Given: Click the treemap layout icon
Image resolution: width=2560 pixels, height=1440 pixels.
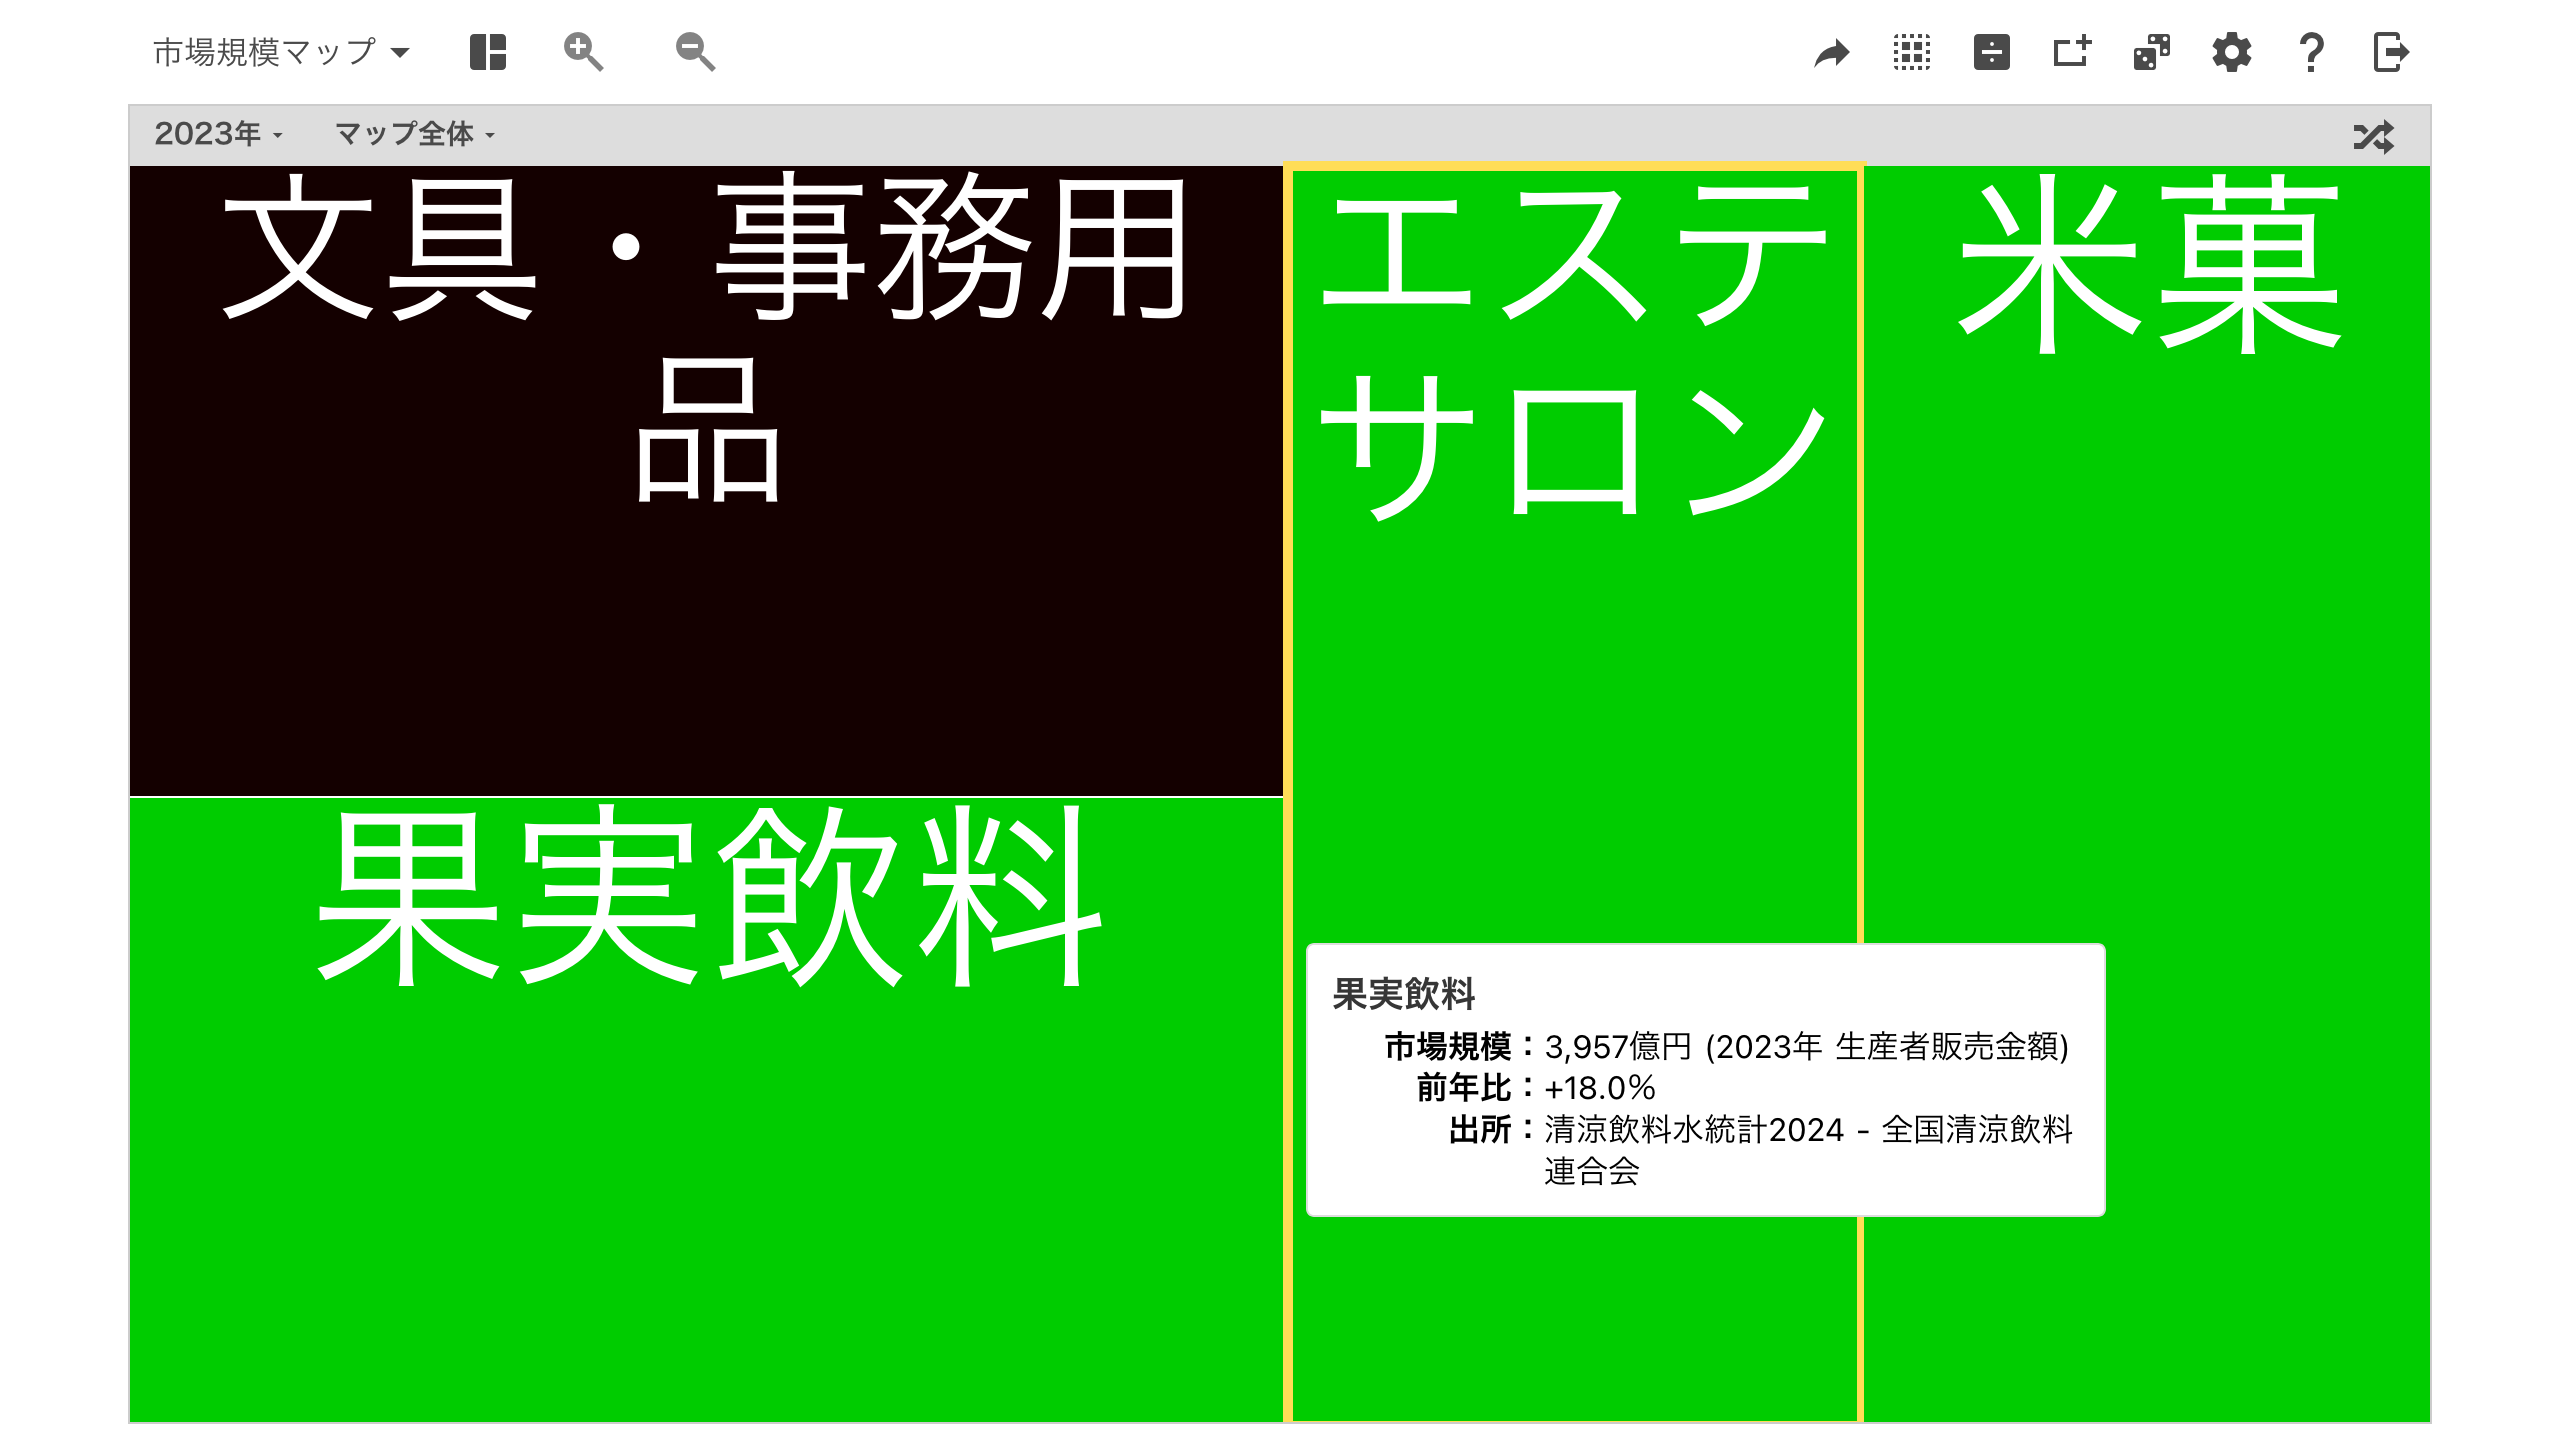Looking at the screenshot, I should (x=488, y=52).
